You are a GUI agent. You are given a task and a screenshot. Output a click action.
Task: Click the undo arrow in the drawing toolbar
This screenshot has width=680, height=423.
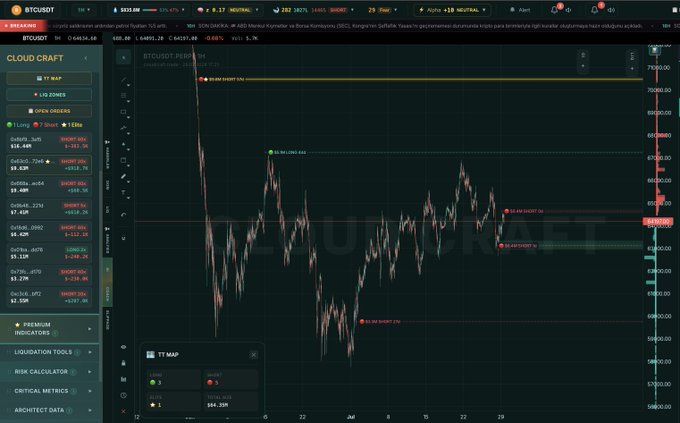[x=124, y=215]
